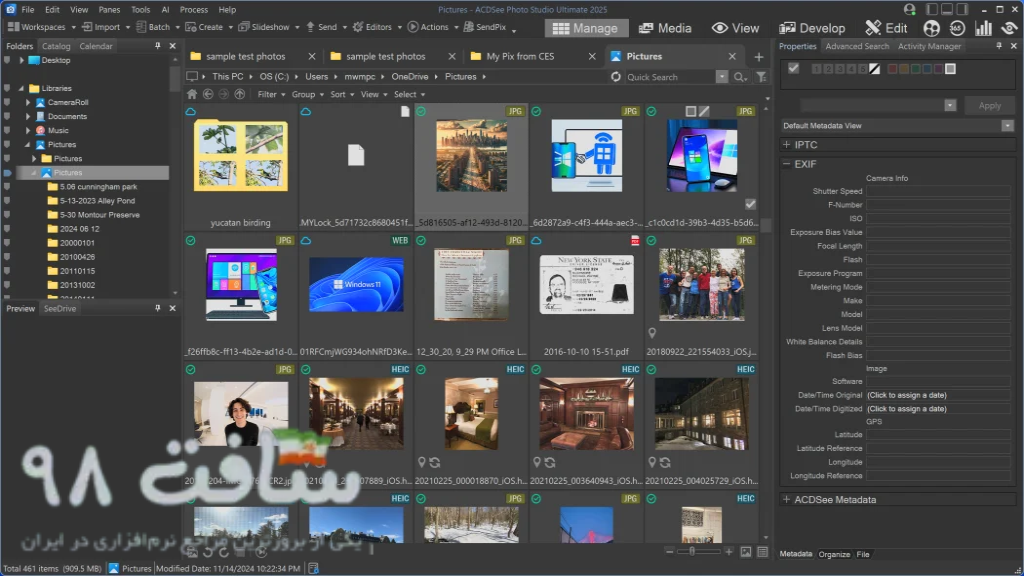Close the Folders pane

[x=172, y=46]
